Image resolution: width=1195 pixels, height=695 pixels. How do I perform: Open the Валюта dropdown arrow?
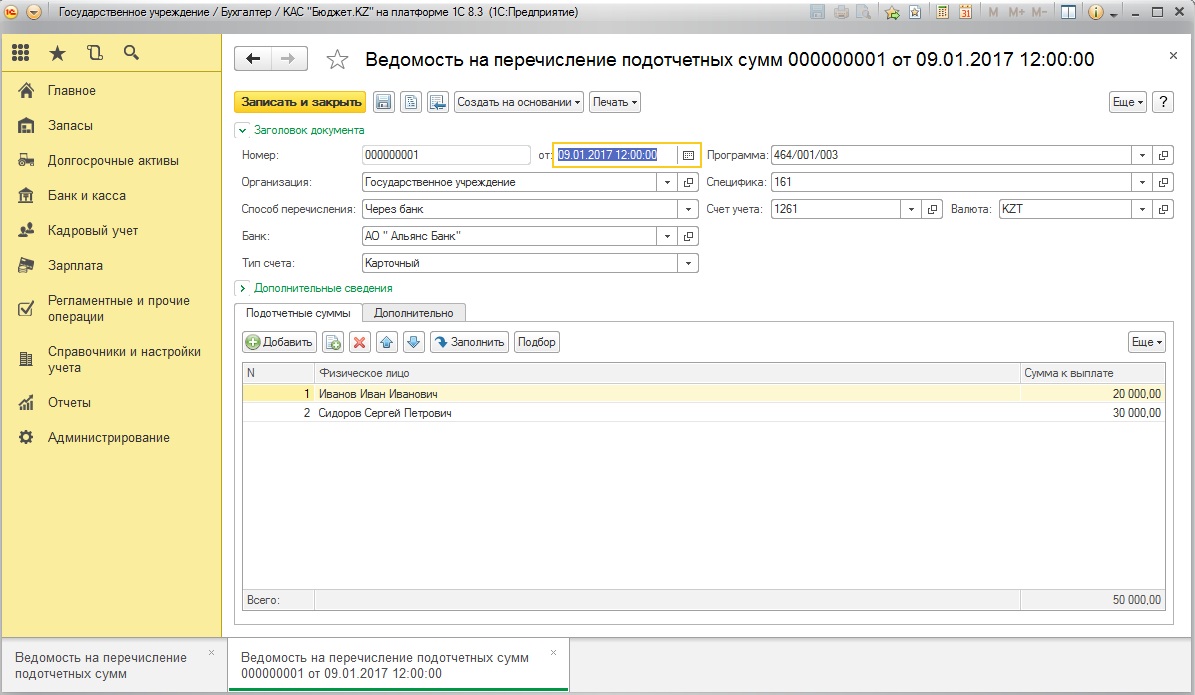point(1142,209)
